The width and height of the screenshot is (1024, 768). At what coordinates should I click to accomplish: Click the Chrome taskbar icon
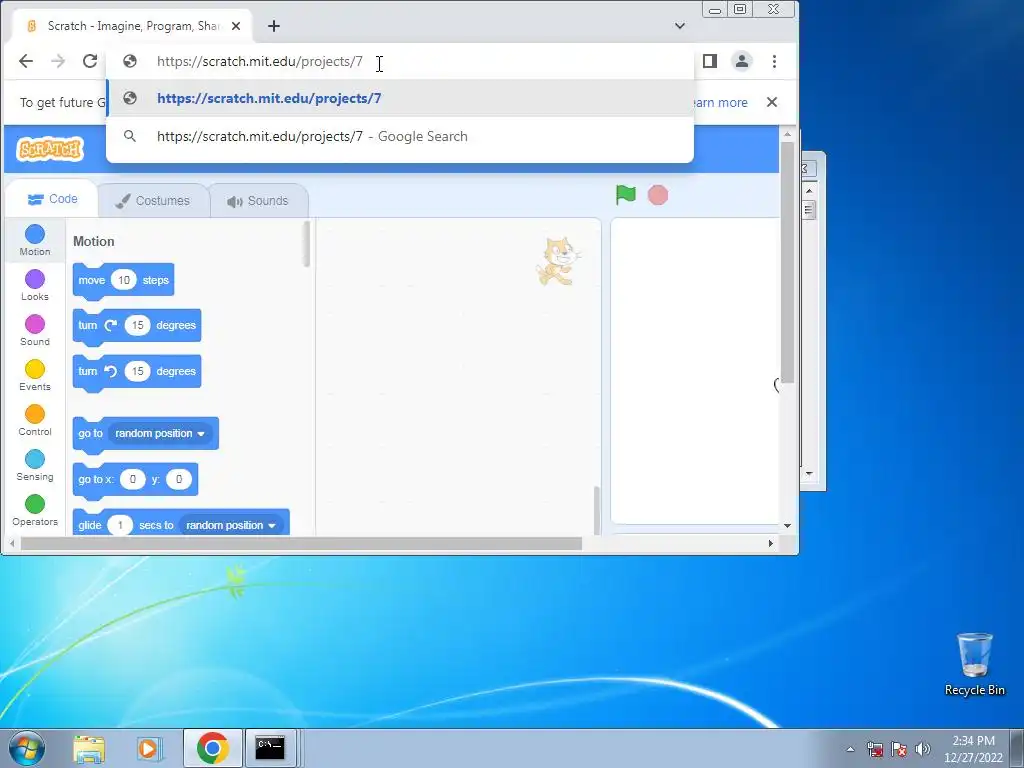[212, 748]
